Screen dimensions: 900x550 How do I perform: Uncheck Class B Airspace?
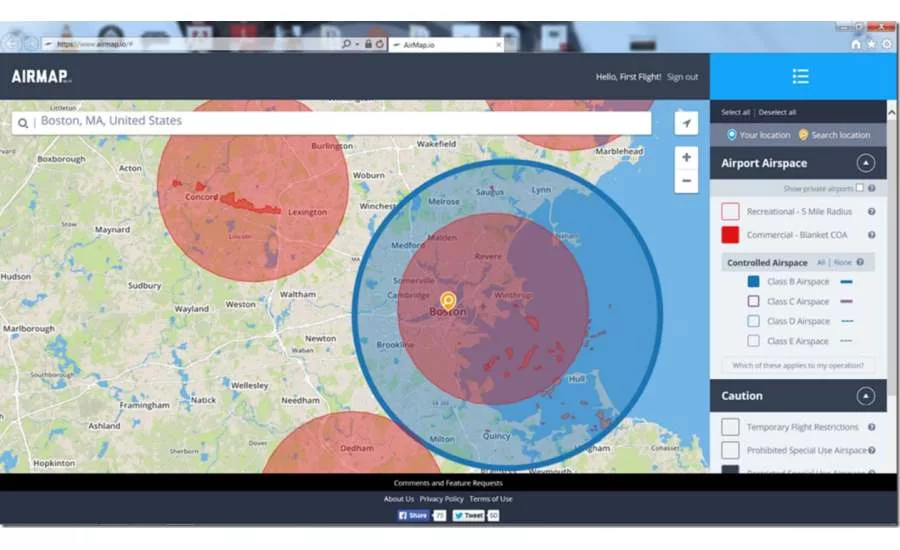pyautogui.click(x=754, y=281)
